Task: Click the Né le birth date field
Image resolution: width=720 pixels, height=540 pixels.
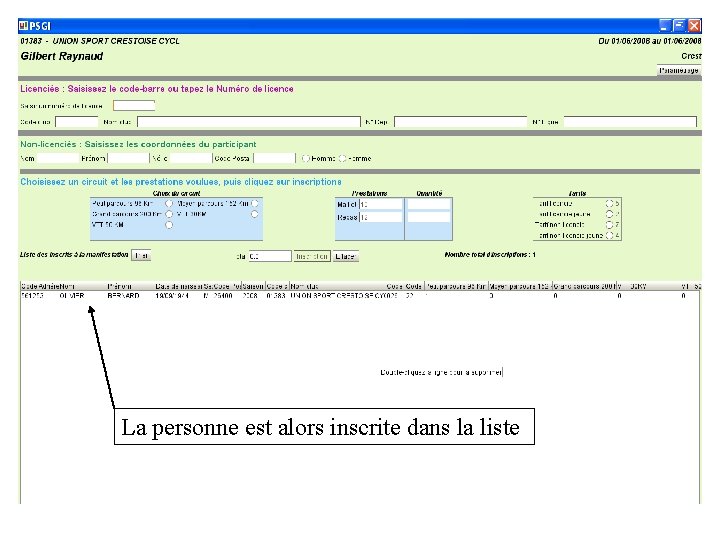Action: point(191,158)
